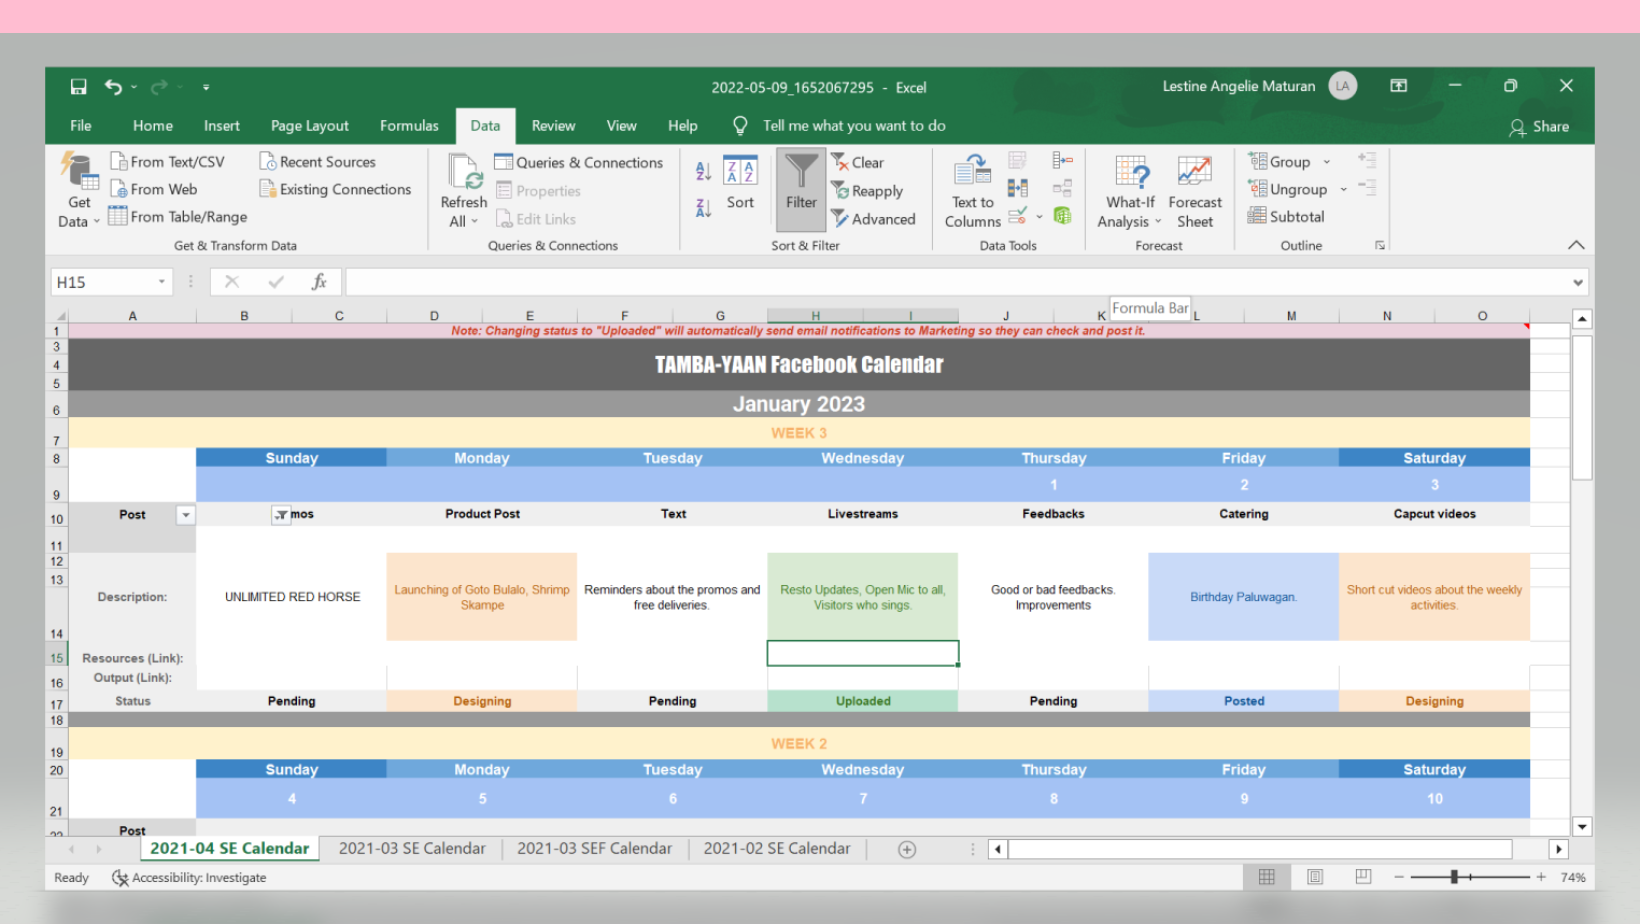
Task: Create a Forecast Sheet
Action: click(1195, 192)
